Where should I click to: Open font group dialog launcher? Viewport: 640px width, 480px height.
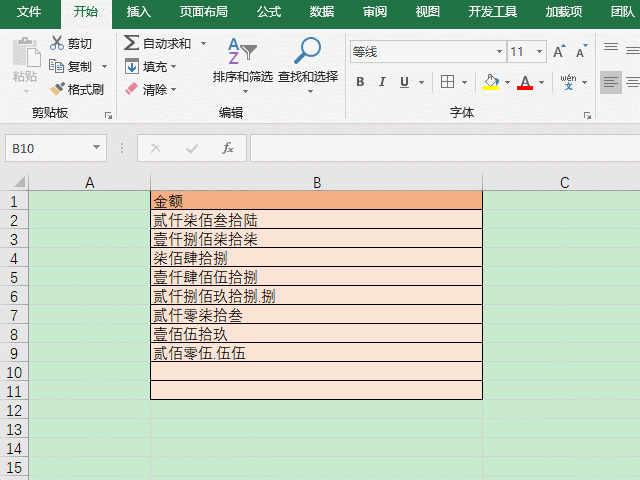[x=587, y=116]
